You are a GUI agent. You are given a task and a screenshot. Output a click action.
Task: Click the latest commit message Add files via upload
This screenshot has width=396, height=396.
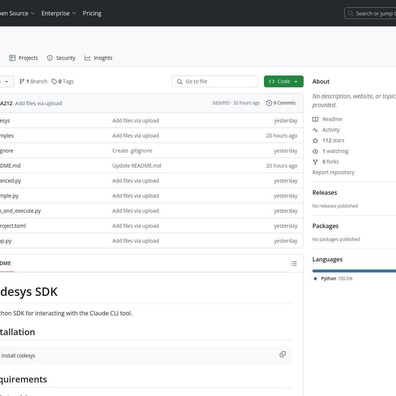(39, 103)
